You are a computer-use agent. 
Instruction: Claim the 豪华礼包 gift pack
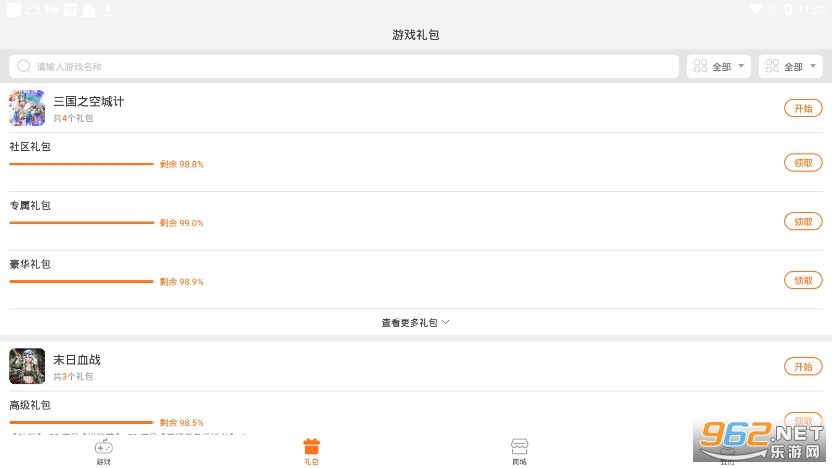(803, 280)
